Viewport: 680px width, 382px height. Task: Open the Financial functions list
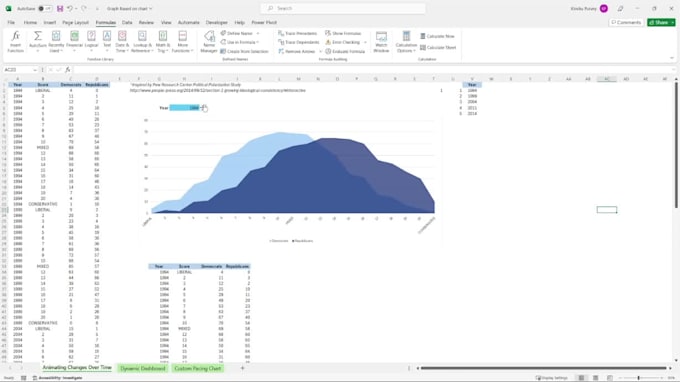[x=74, y=42]
